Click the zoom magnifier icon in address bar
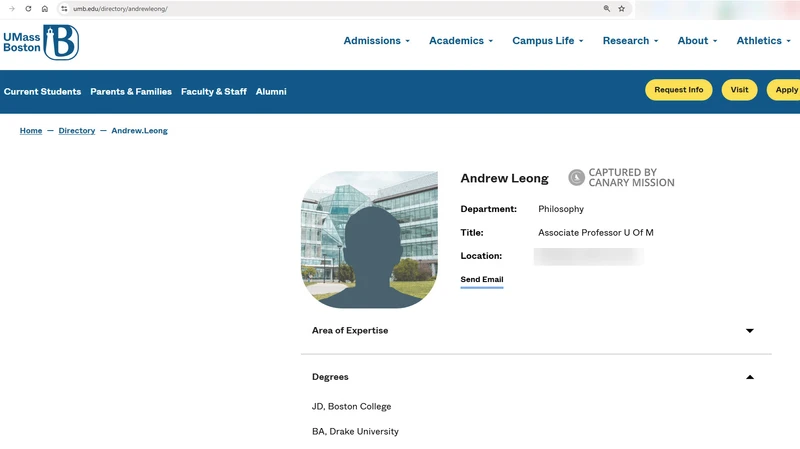Screen dimensions: 800x449 click(x=607, y=9)
